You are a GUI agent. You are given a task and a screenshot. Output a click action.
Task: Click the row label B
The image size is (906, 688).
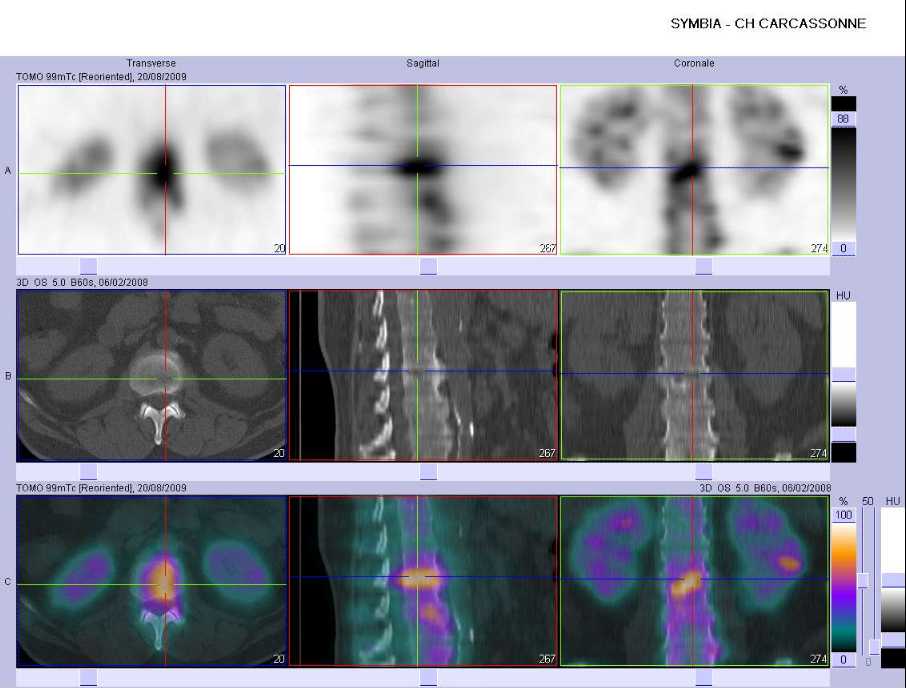pyautogui.click(x=8, y=376)
